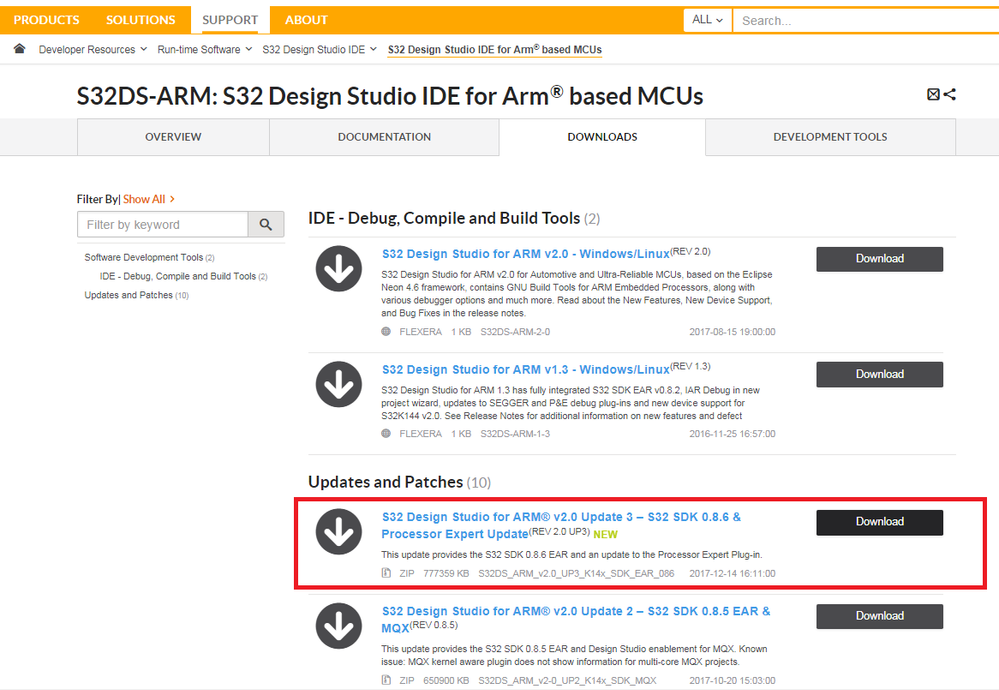The image size is (999, 690).
Task: Download Update 3 SDK 0.8.6 package
Action: [880, 522]
